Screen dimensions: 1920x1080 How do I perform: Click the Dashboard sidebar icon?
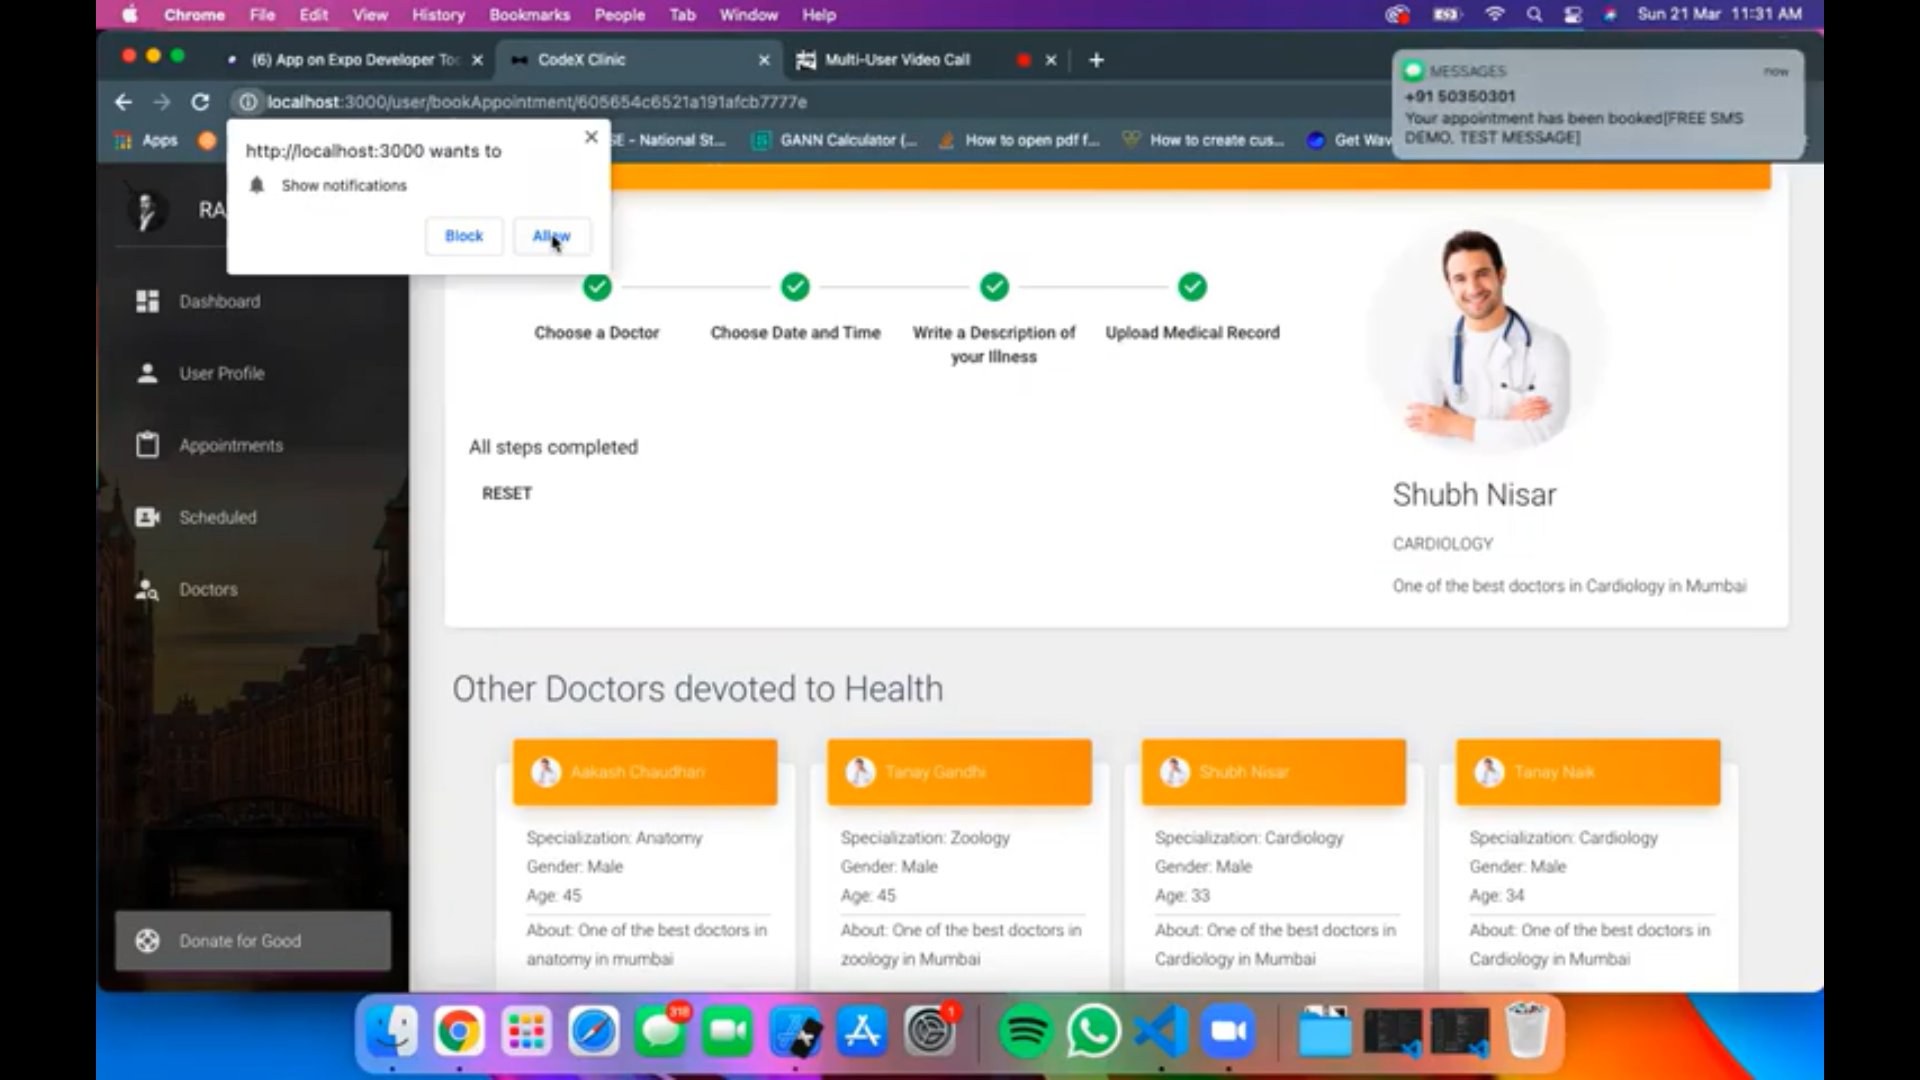click(x=147, y=301)
